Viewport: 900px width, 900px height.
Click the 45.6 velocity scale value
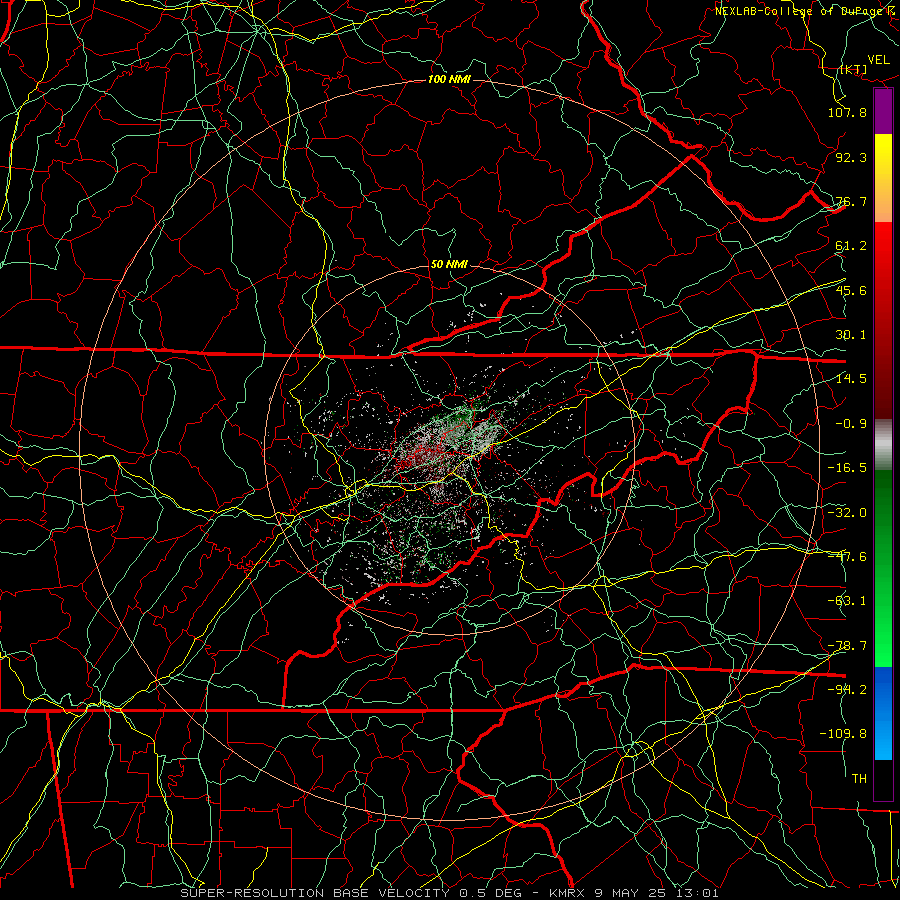851,290
